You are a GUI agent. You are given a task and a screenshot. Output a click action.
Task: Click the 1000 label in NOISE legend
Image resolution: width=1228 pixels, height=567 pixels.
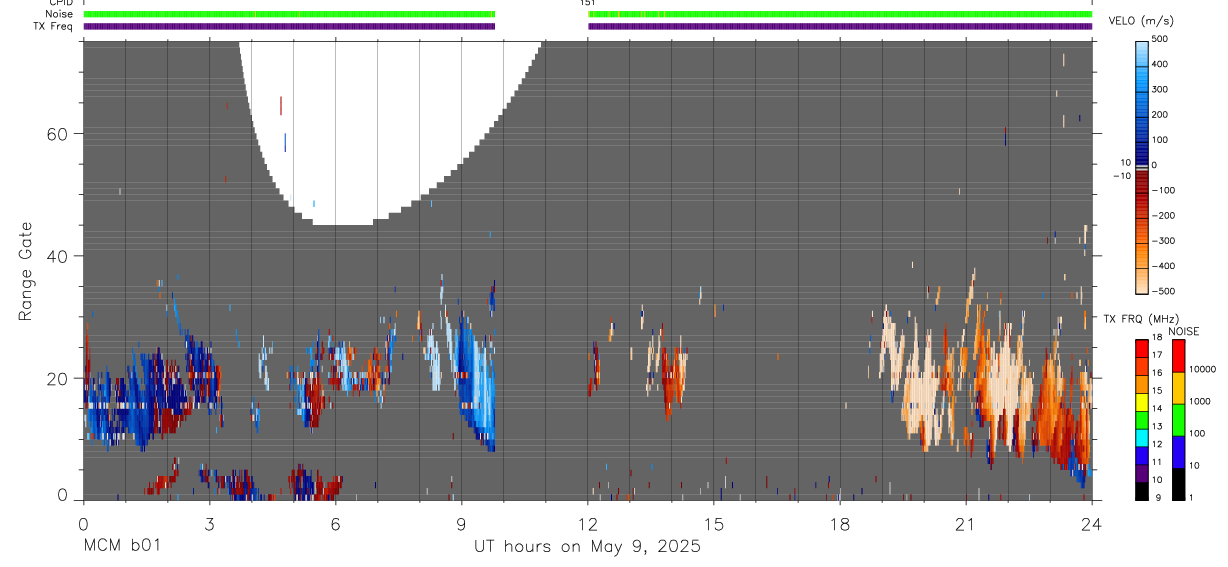click(x=1199, y=401)
